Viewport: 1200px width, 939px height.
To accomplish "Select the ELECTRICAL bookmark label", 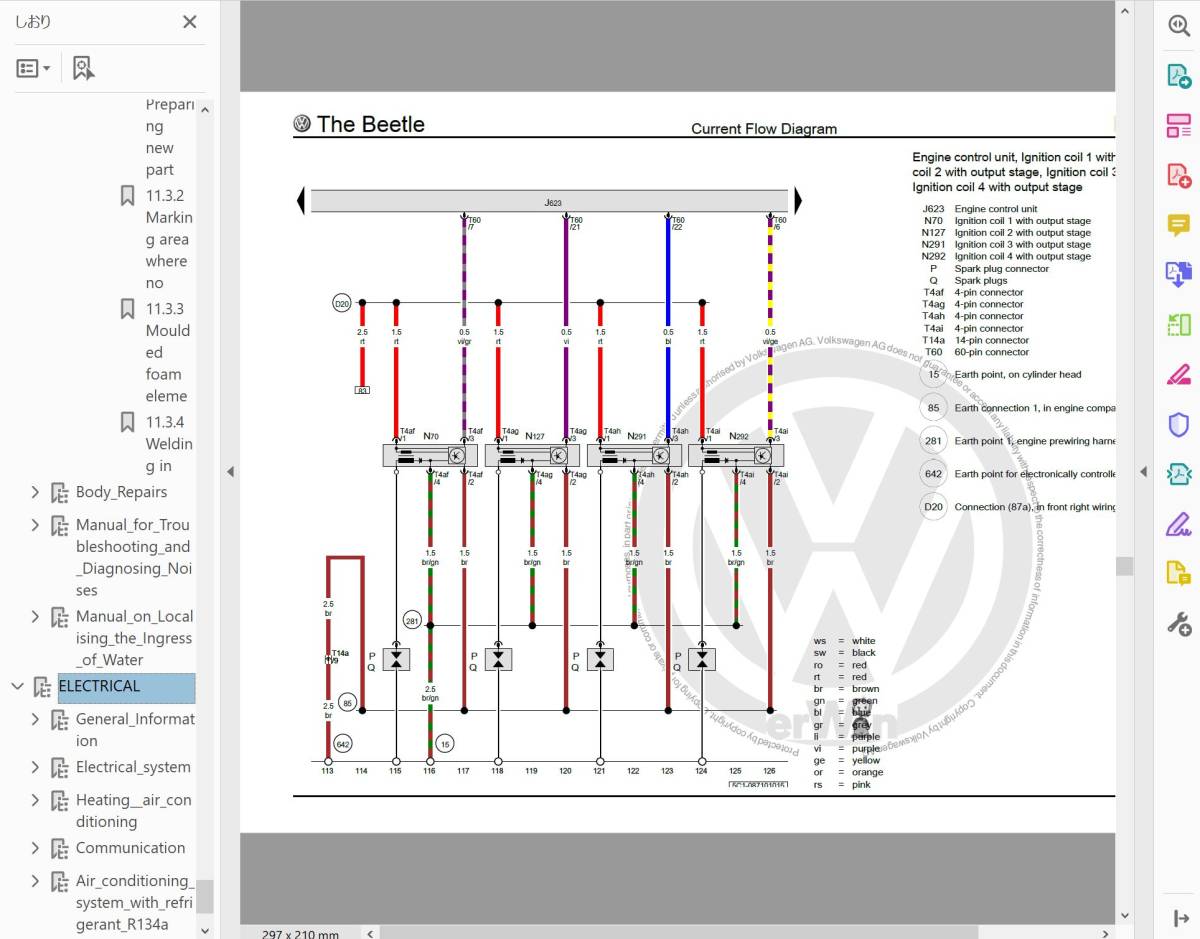I will 99,686.
